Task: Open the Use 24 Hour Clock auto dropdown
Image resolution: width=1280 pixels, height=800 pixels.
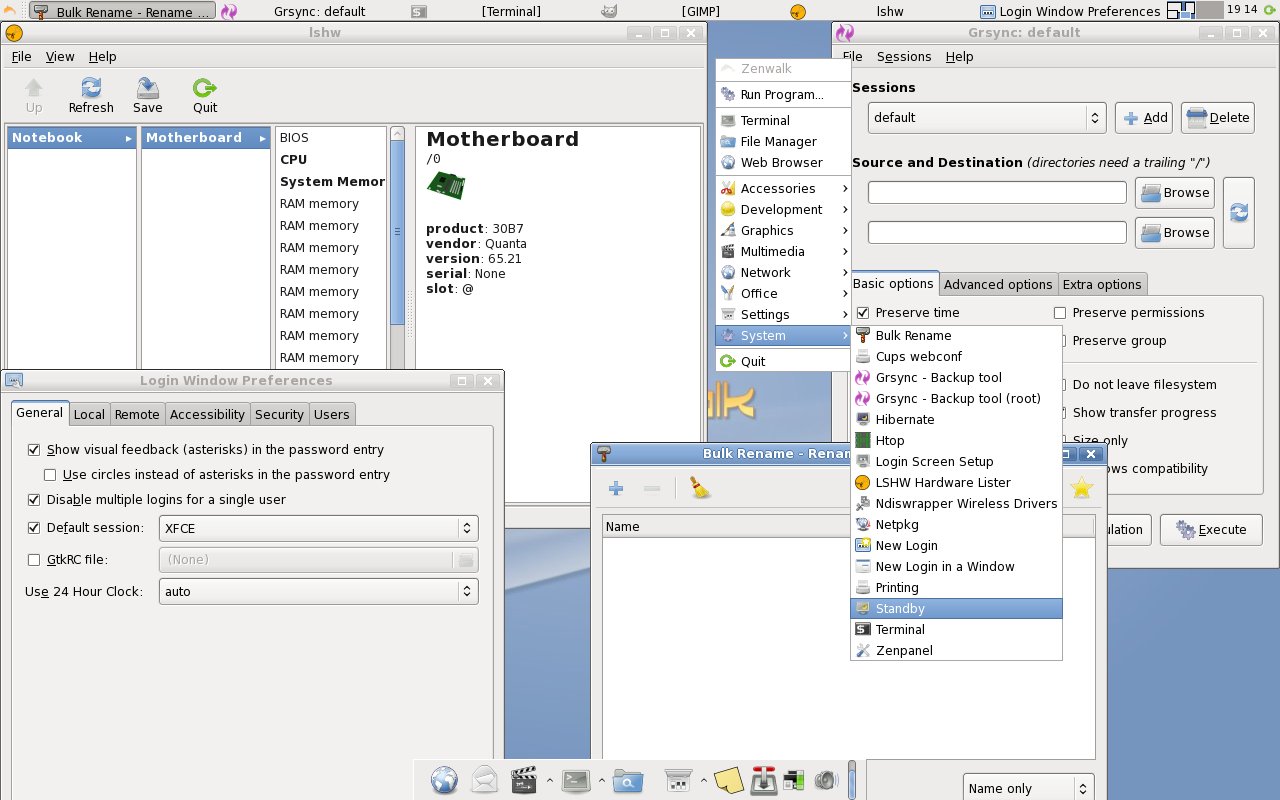Action: 318,591
